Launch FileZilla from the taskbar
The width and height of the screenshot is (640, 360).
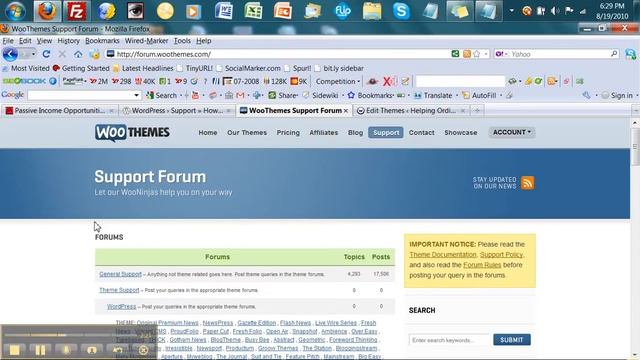76,11
